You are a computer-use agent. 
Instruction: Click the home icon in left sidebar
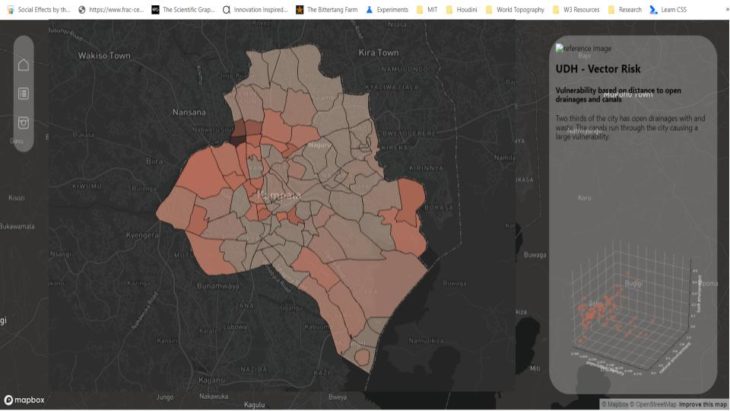tap(23, 65)
